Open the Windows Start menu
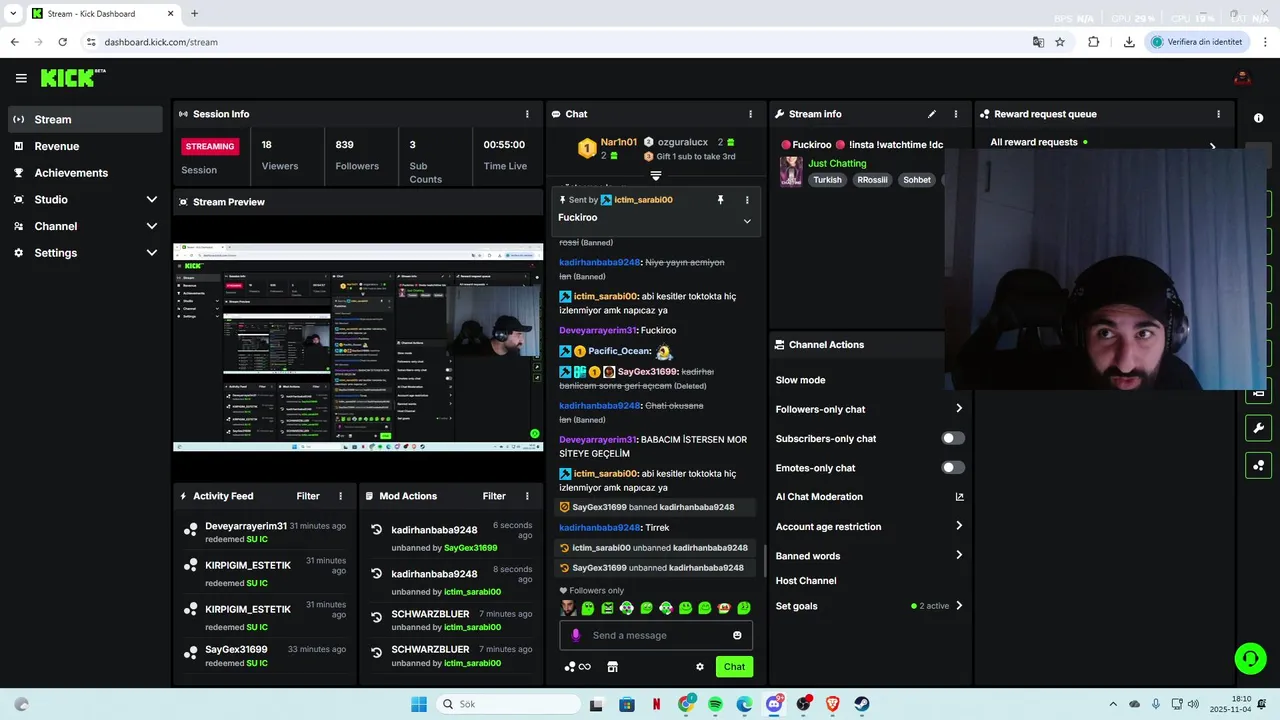The height and width of the screenshot is (720, 1280). point(419,704)
